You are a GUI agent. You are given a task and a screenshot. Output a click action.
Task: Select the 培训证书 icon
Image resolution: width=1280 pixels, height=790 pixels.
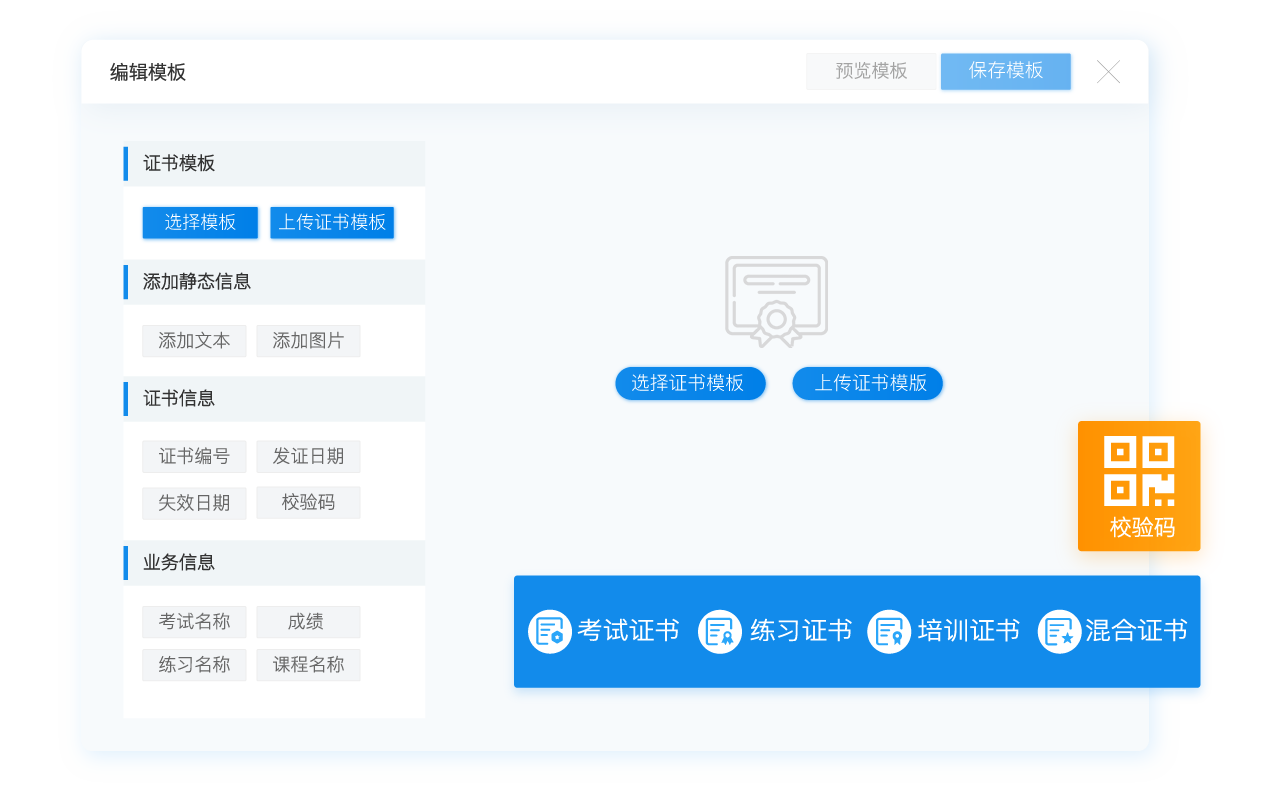pyautogui.click(x=889, y=632)
